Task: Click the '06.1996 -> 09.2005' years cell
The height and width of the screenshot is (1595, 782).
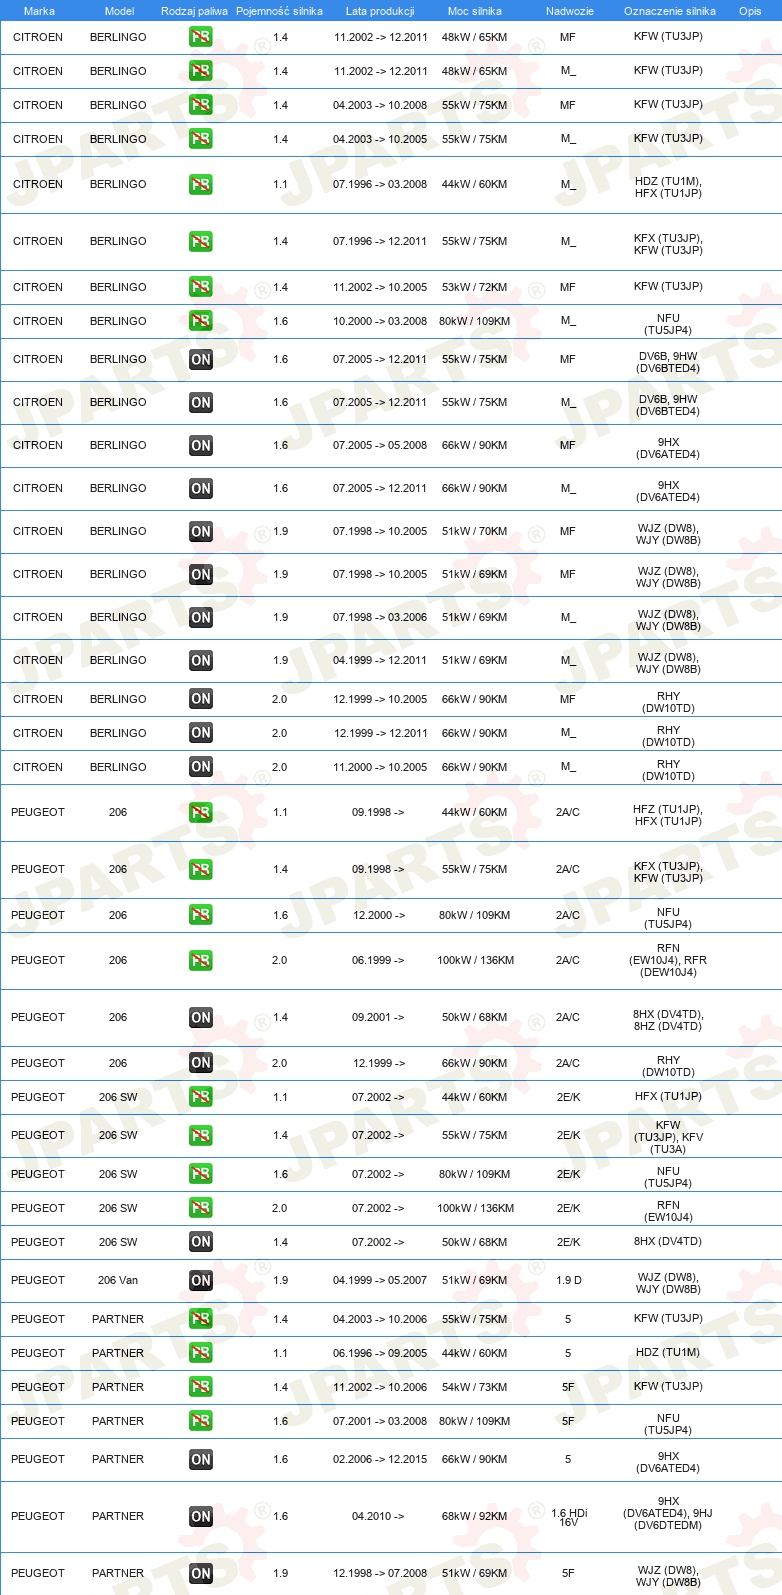Action: coord(380,1353)
